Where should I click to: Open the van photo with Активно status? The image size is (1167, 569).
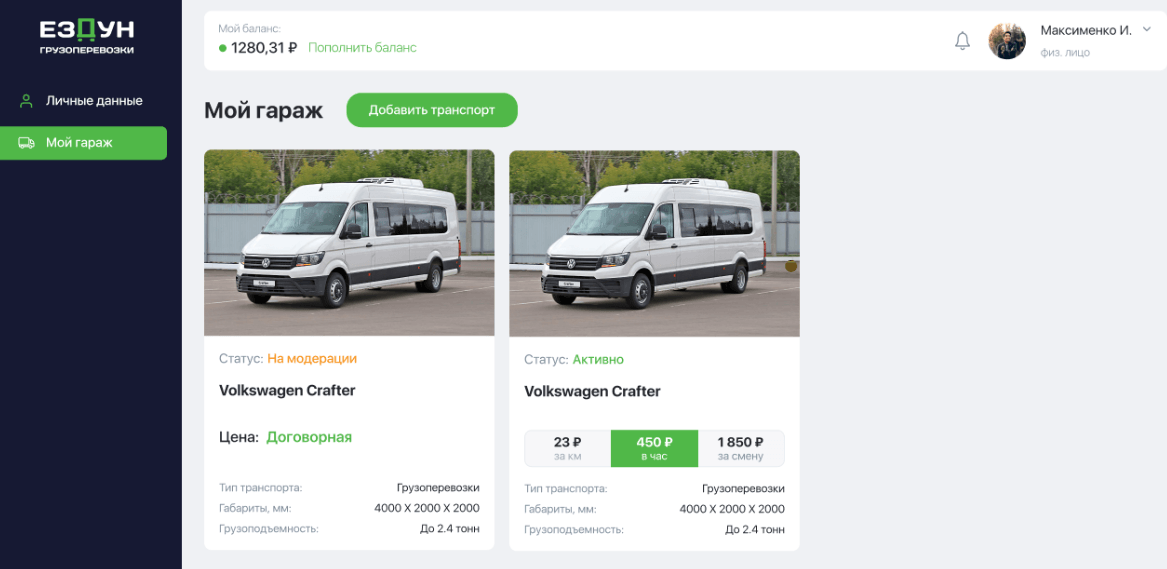[x=654, y=242]
